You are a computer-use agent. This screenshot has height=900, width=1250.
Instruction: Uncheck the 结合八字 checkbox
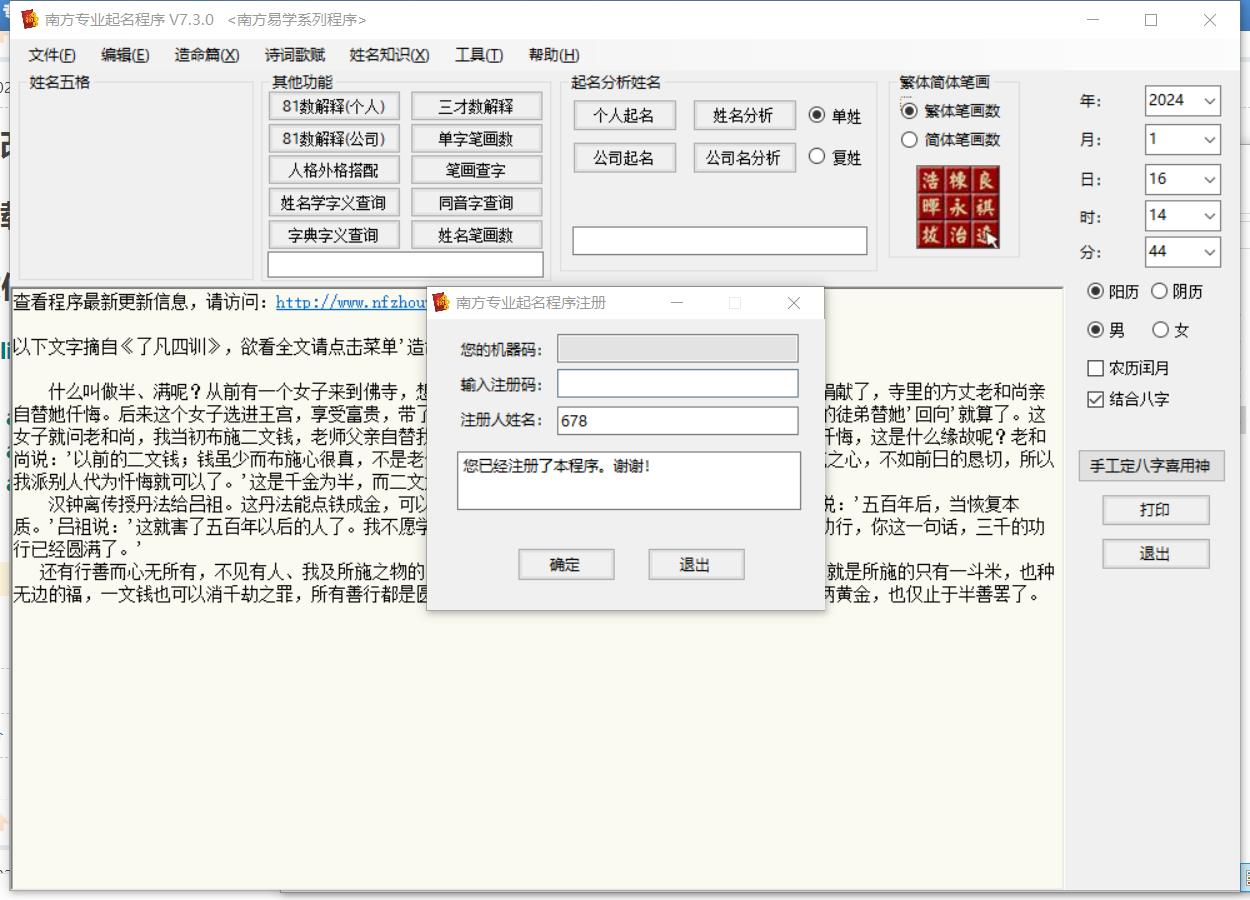tap(1095, 400)
